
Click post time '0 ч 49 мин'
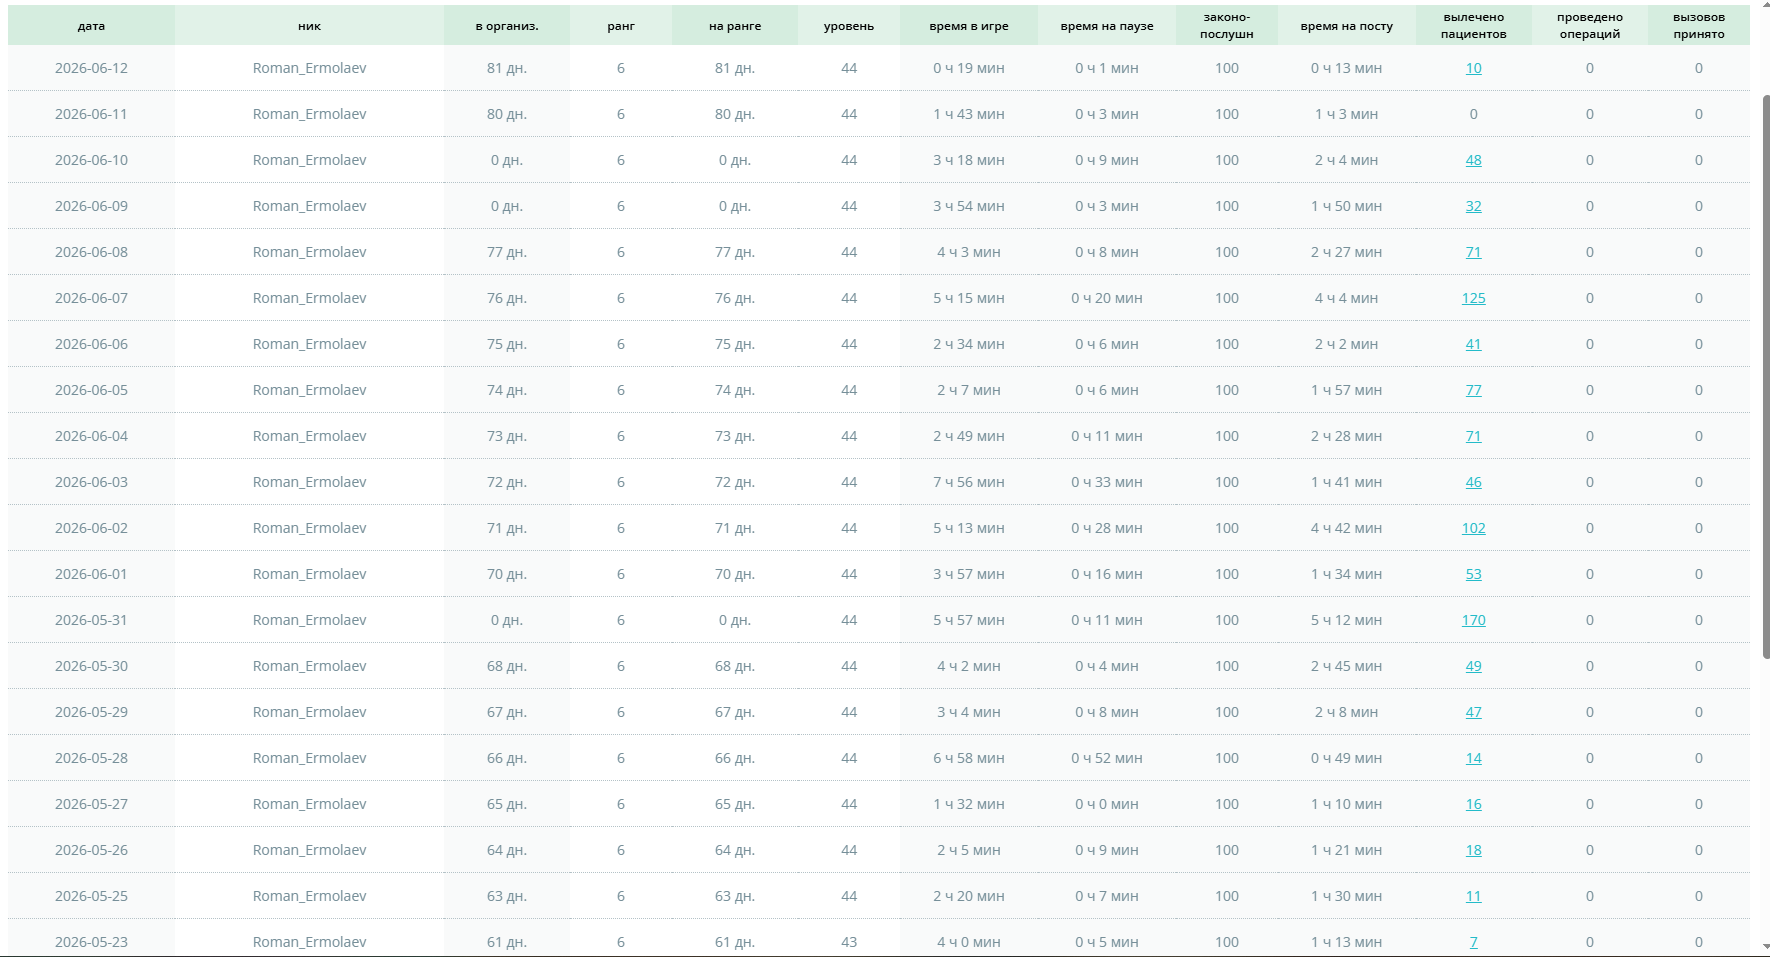tap(1347, 758)
